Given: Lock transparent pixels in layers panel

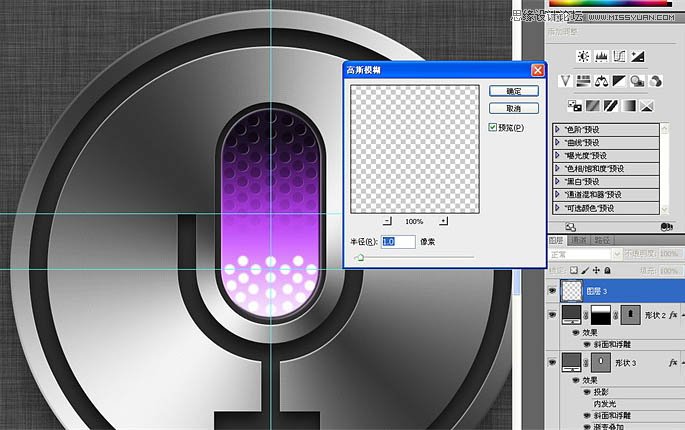Looking at the screenshot, I should pos(574,270).
